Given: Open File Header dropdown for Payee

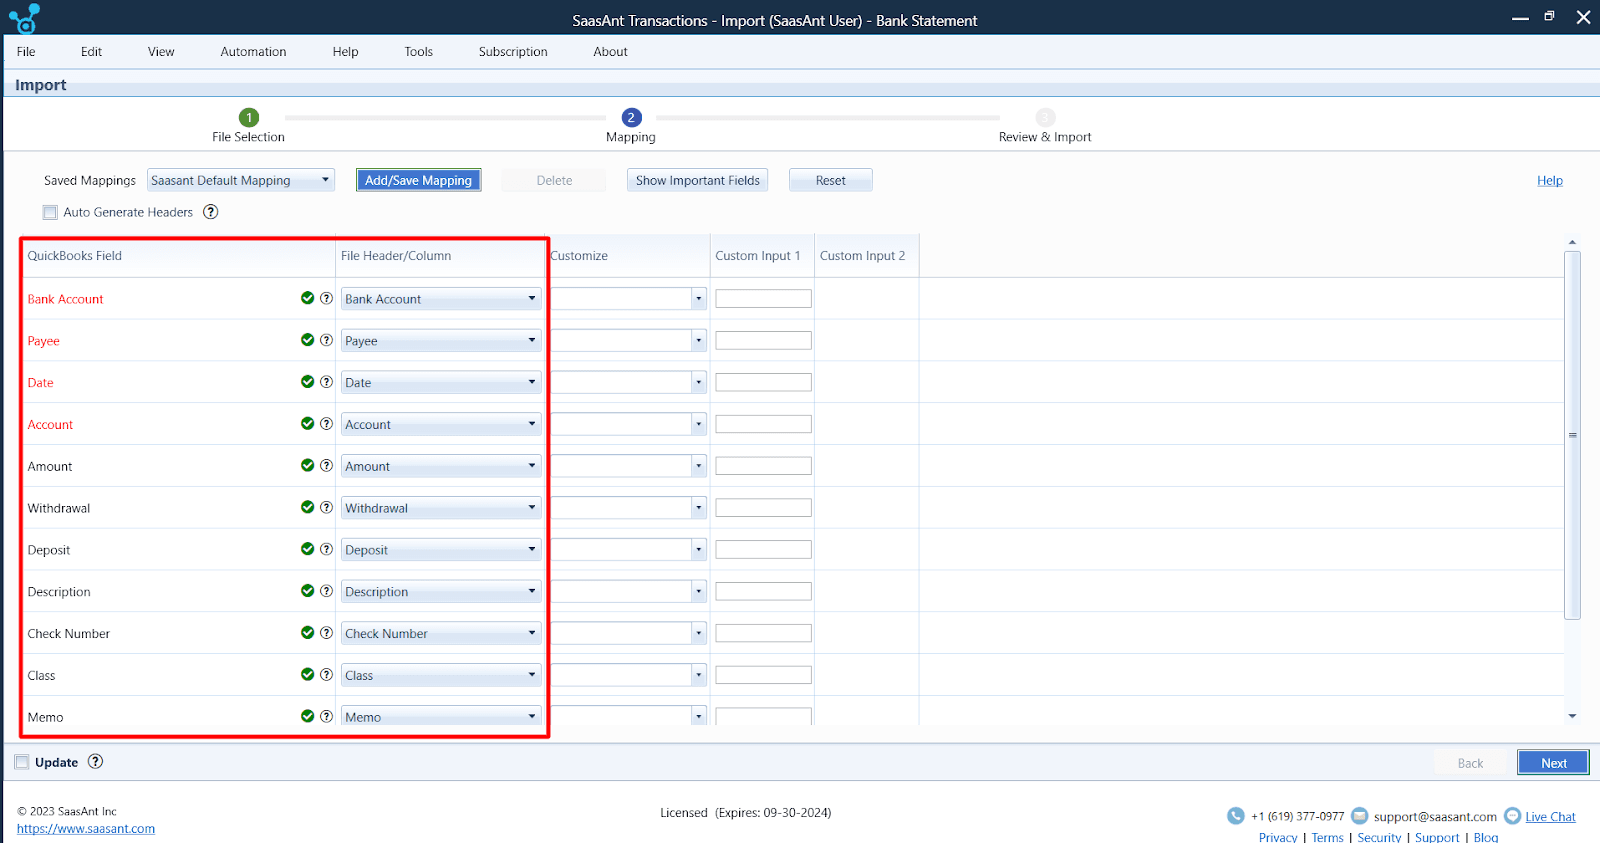Looking at the screenshot, I should pyautogui.click(x=441, y=341).
